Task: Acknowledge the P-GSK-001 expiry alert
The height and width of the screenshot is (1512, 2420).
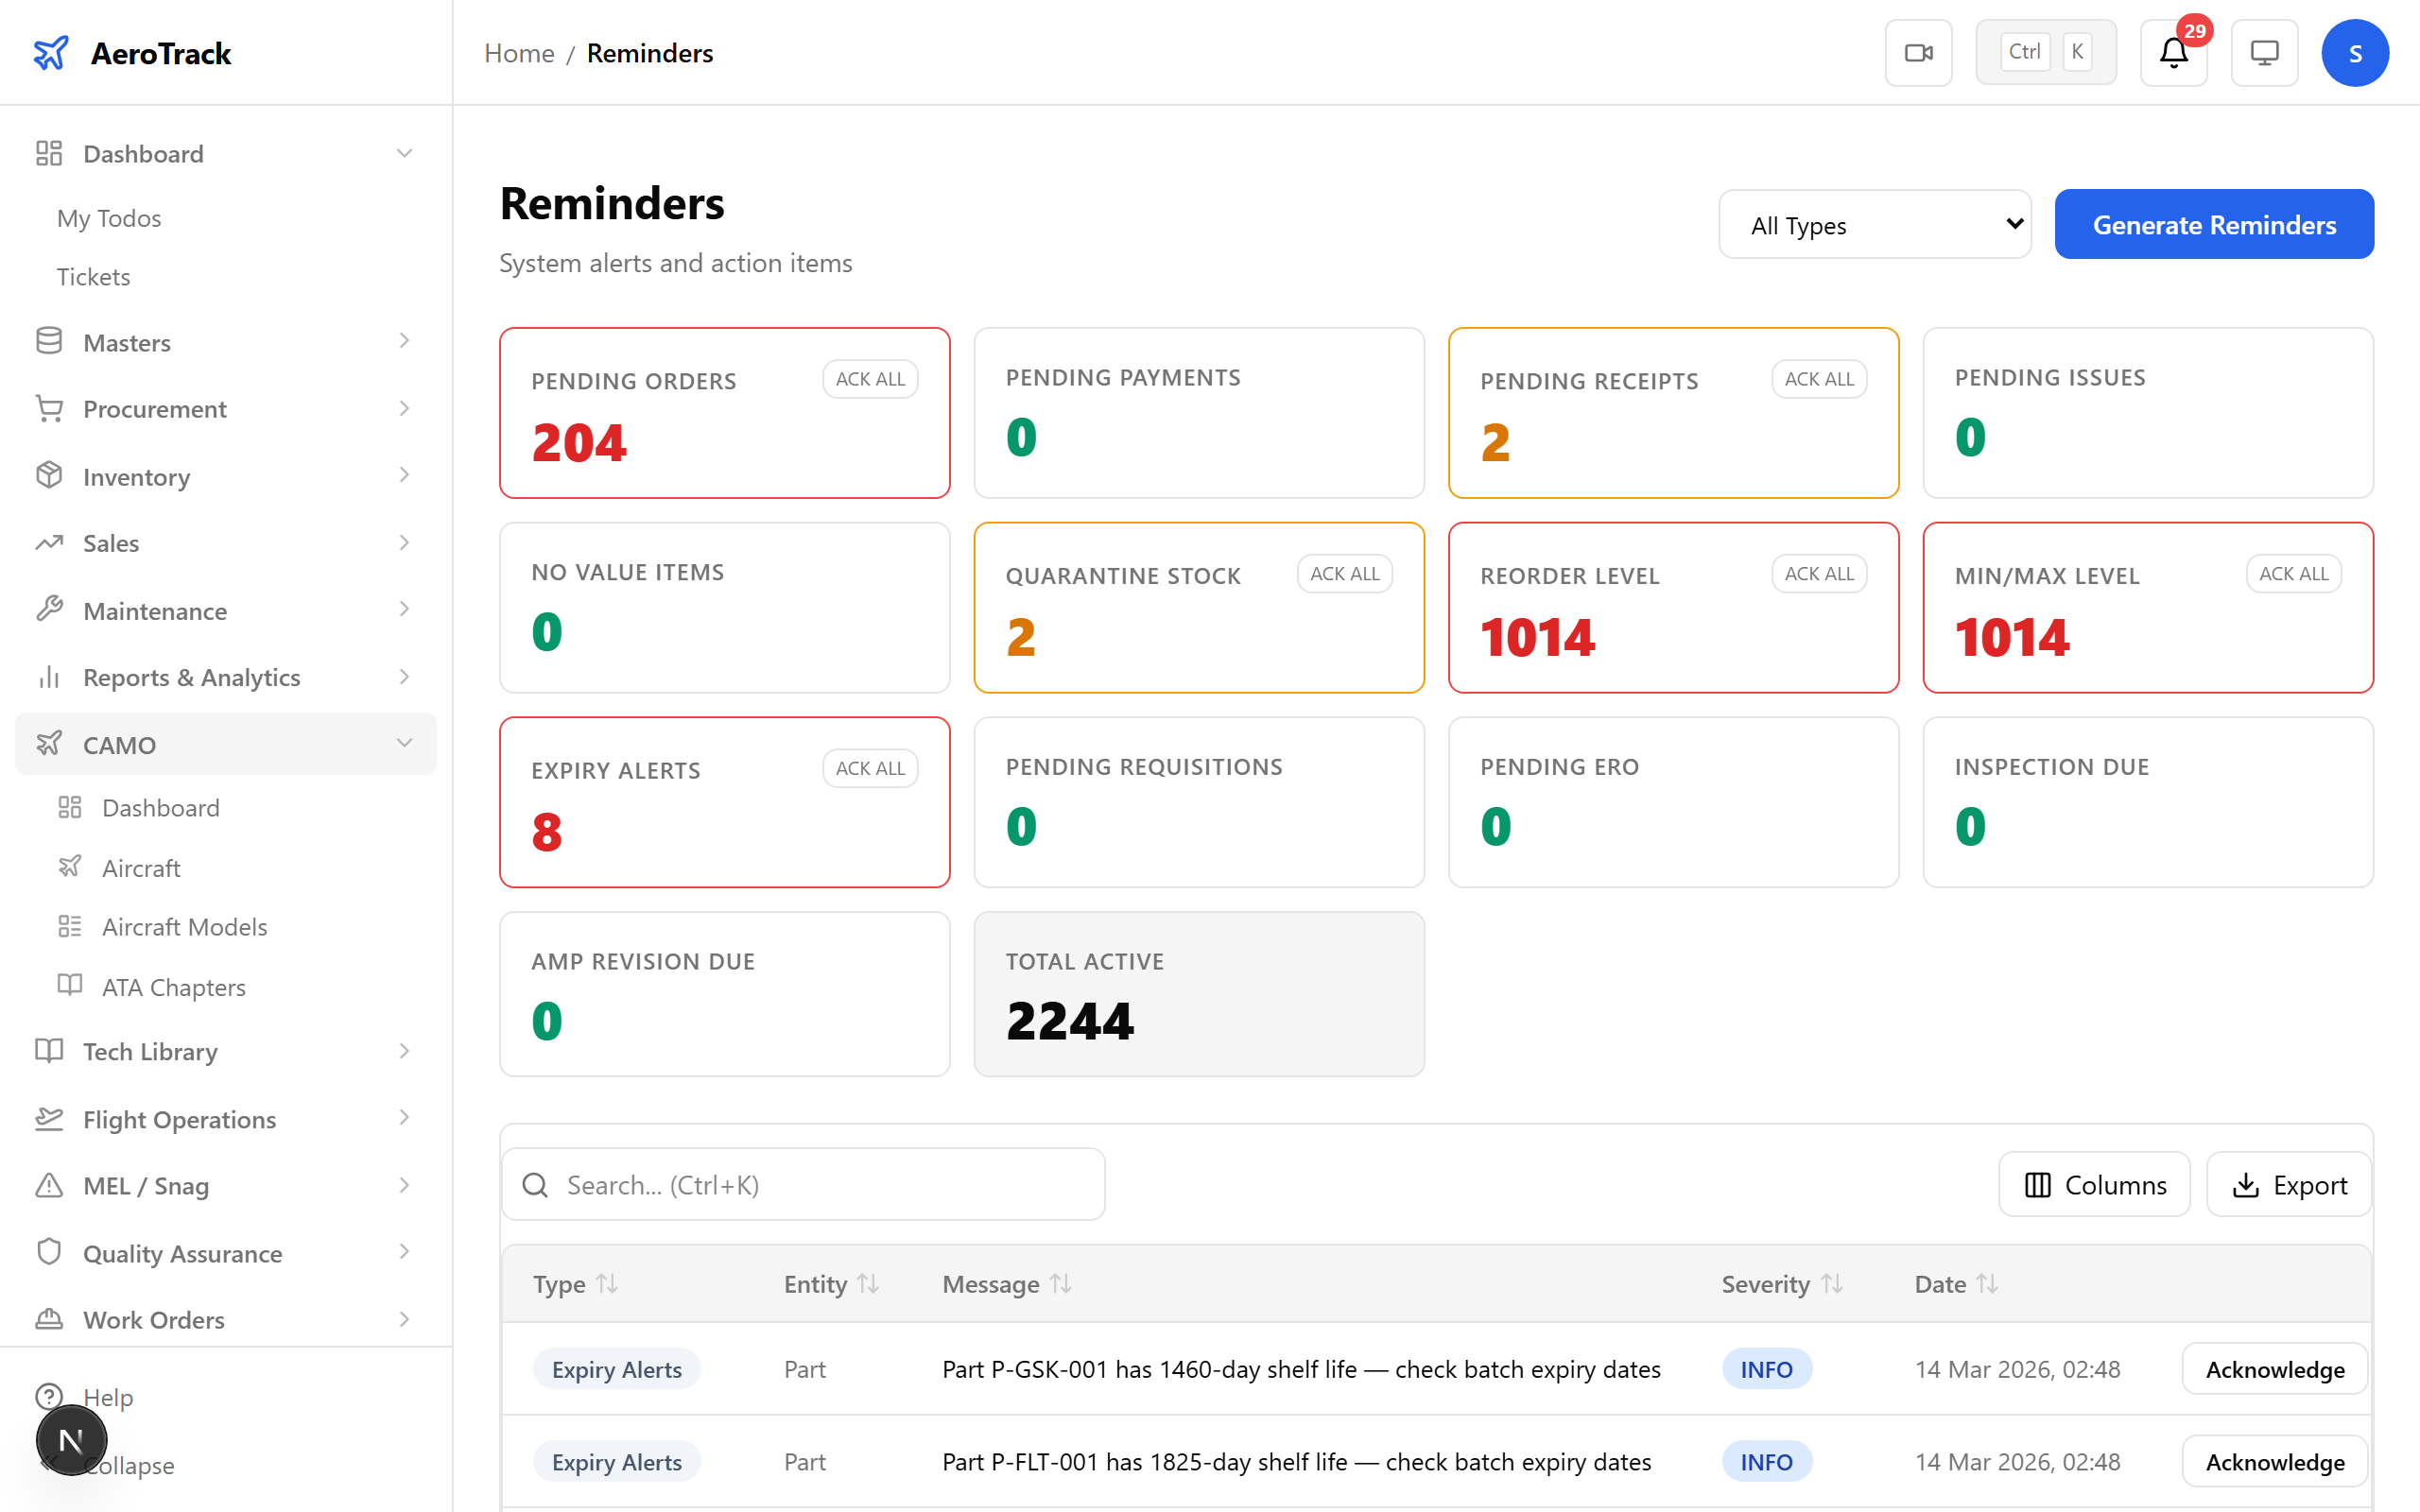Action: [2274, 1369]
